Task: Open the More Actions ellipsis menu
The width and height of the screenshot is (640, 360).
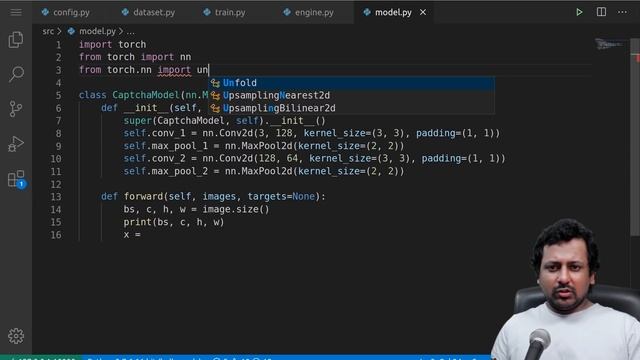Action: click(x=622, y=12)
